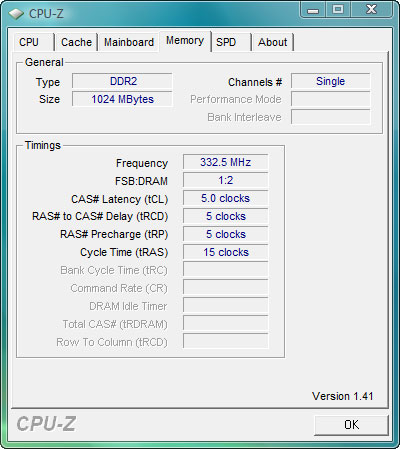Viewport: 400px width, 449px height.
Task: Close the CPU-Z window
Action: [x=372, y=10]
